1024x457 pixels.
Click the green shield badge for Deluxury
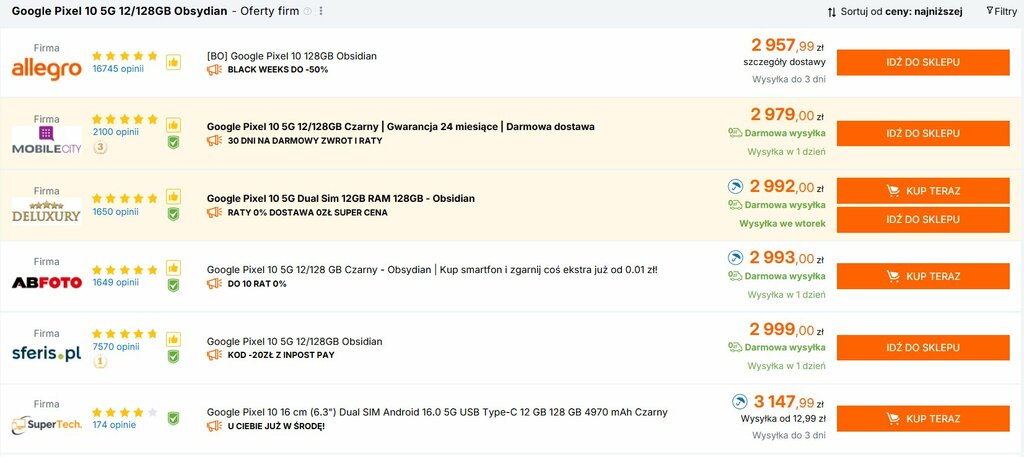(x=173, y=213)
